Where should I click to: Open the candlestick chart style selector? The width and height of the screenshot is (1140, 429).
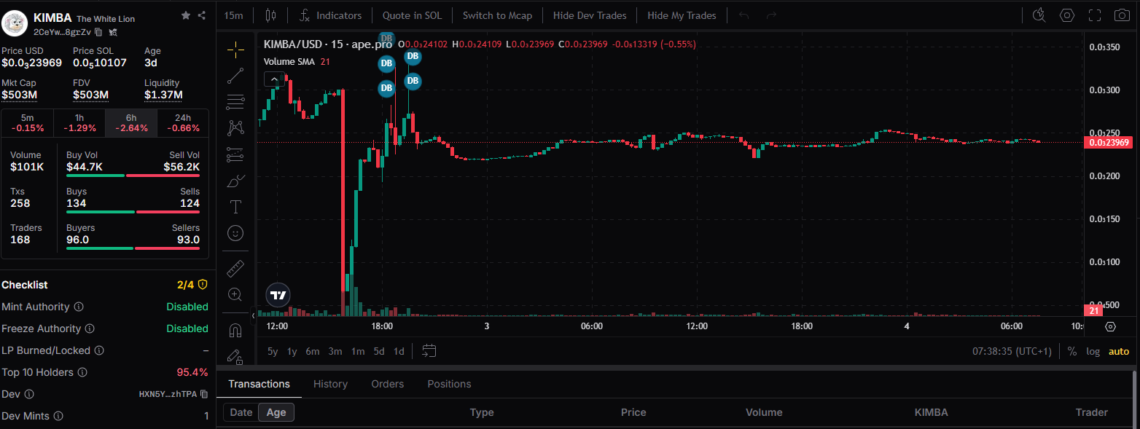(x=272, y=15)
